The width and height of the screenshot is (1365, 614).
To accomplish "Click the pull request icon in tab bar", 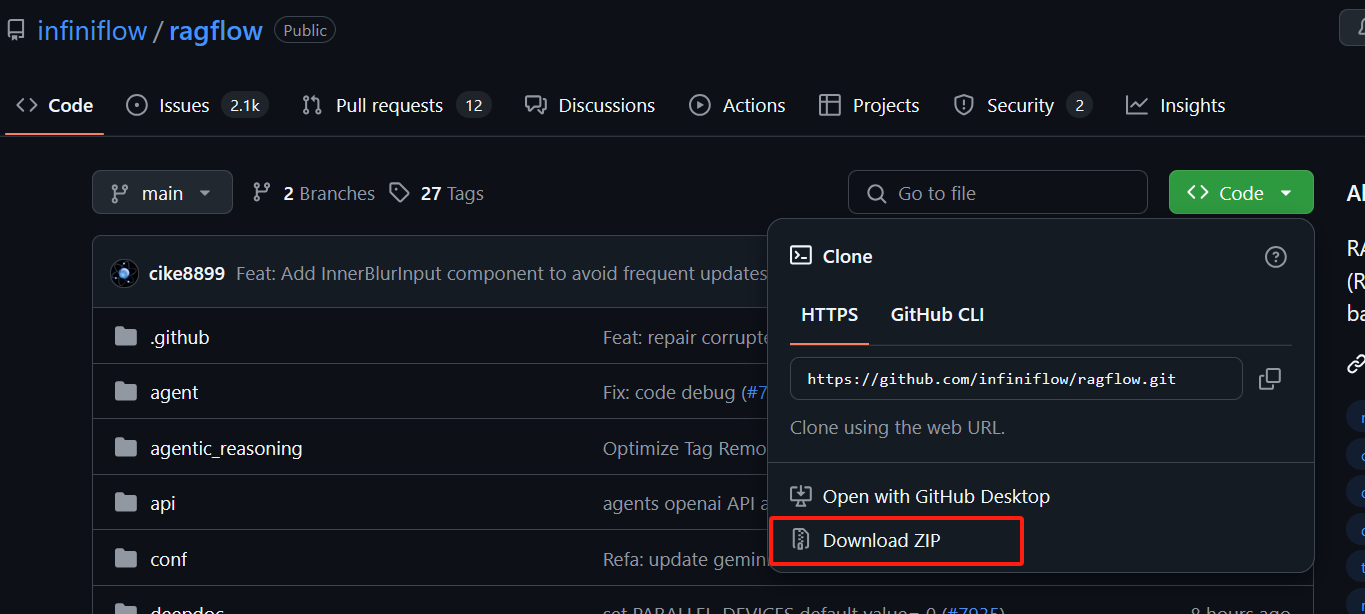I will click(x=312, y=105).
